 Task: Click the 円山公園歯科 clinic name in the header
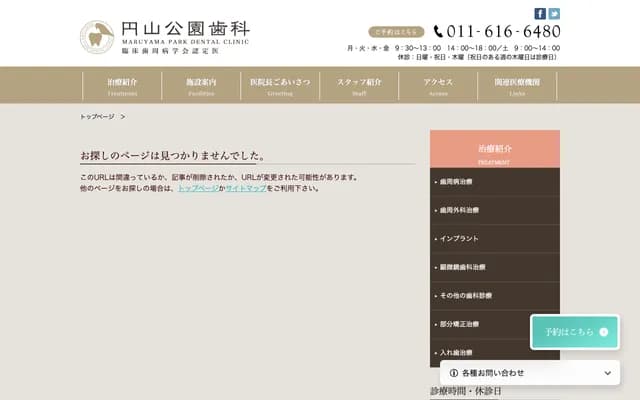coord(186,29)
